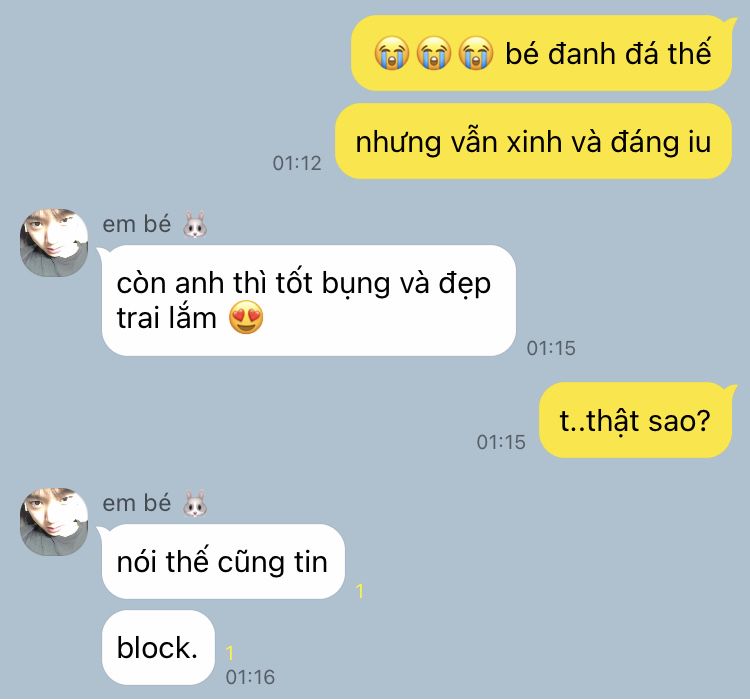The width and height of the screenshot is (750, 699).
Task: Tap read count next to 'nói thế cũng tin'
Action: click(x=360, y=591)
